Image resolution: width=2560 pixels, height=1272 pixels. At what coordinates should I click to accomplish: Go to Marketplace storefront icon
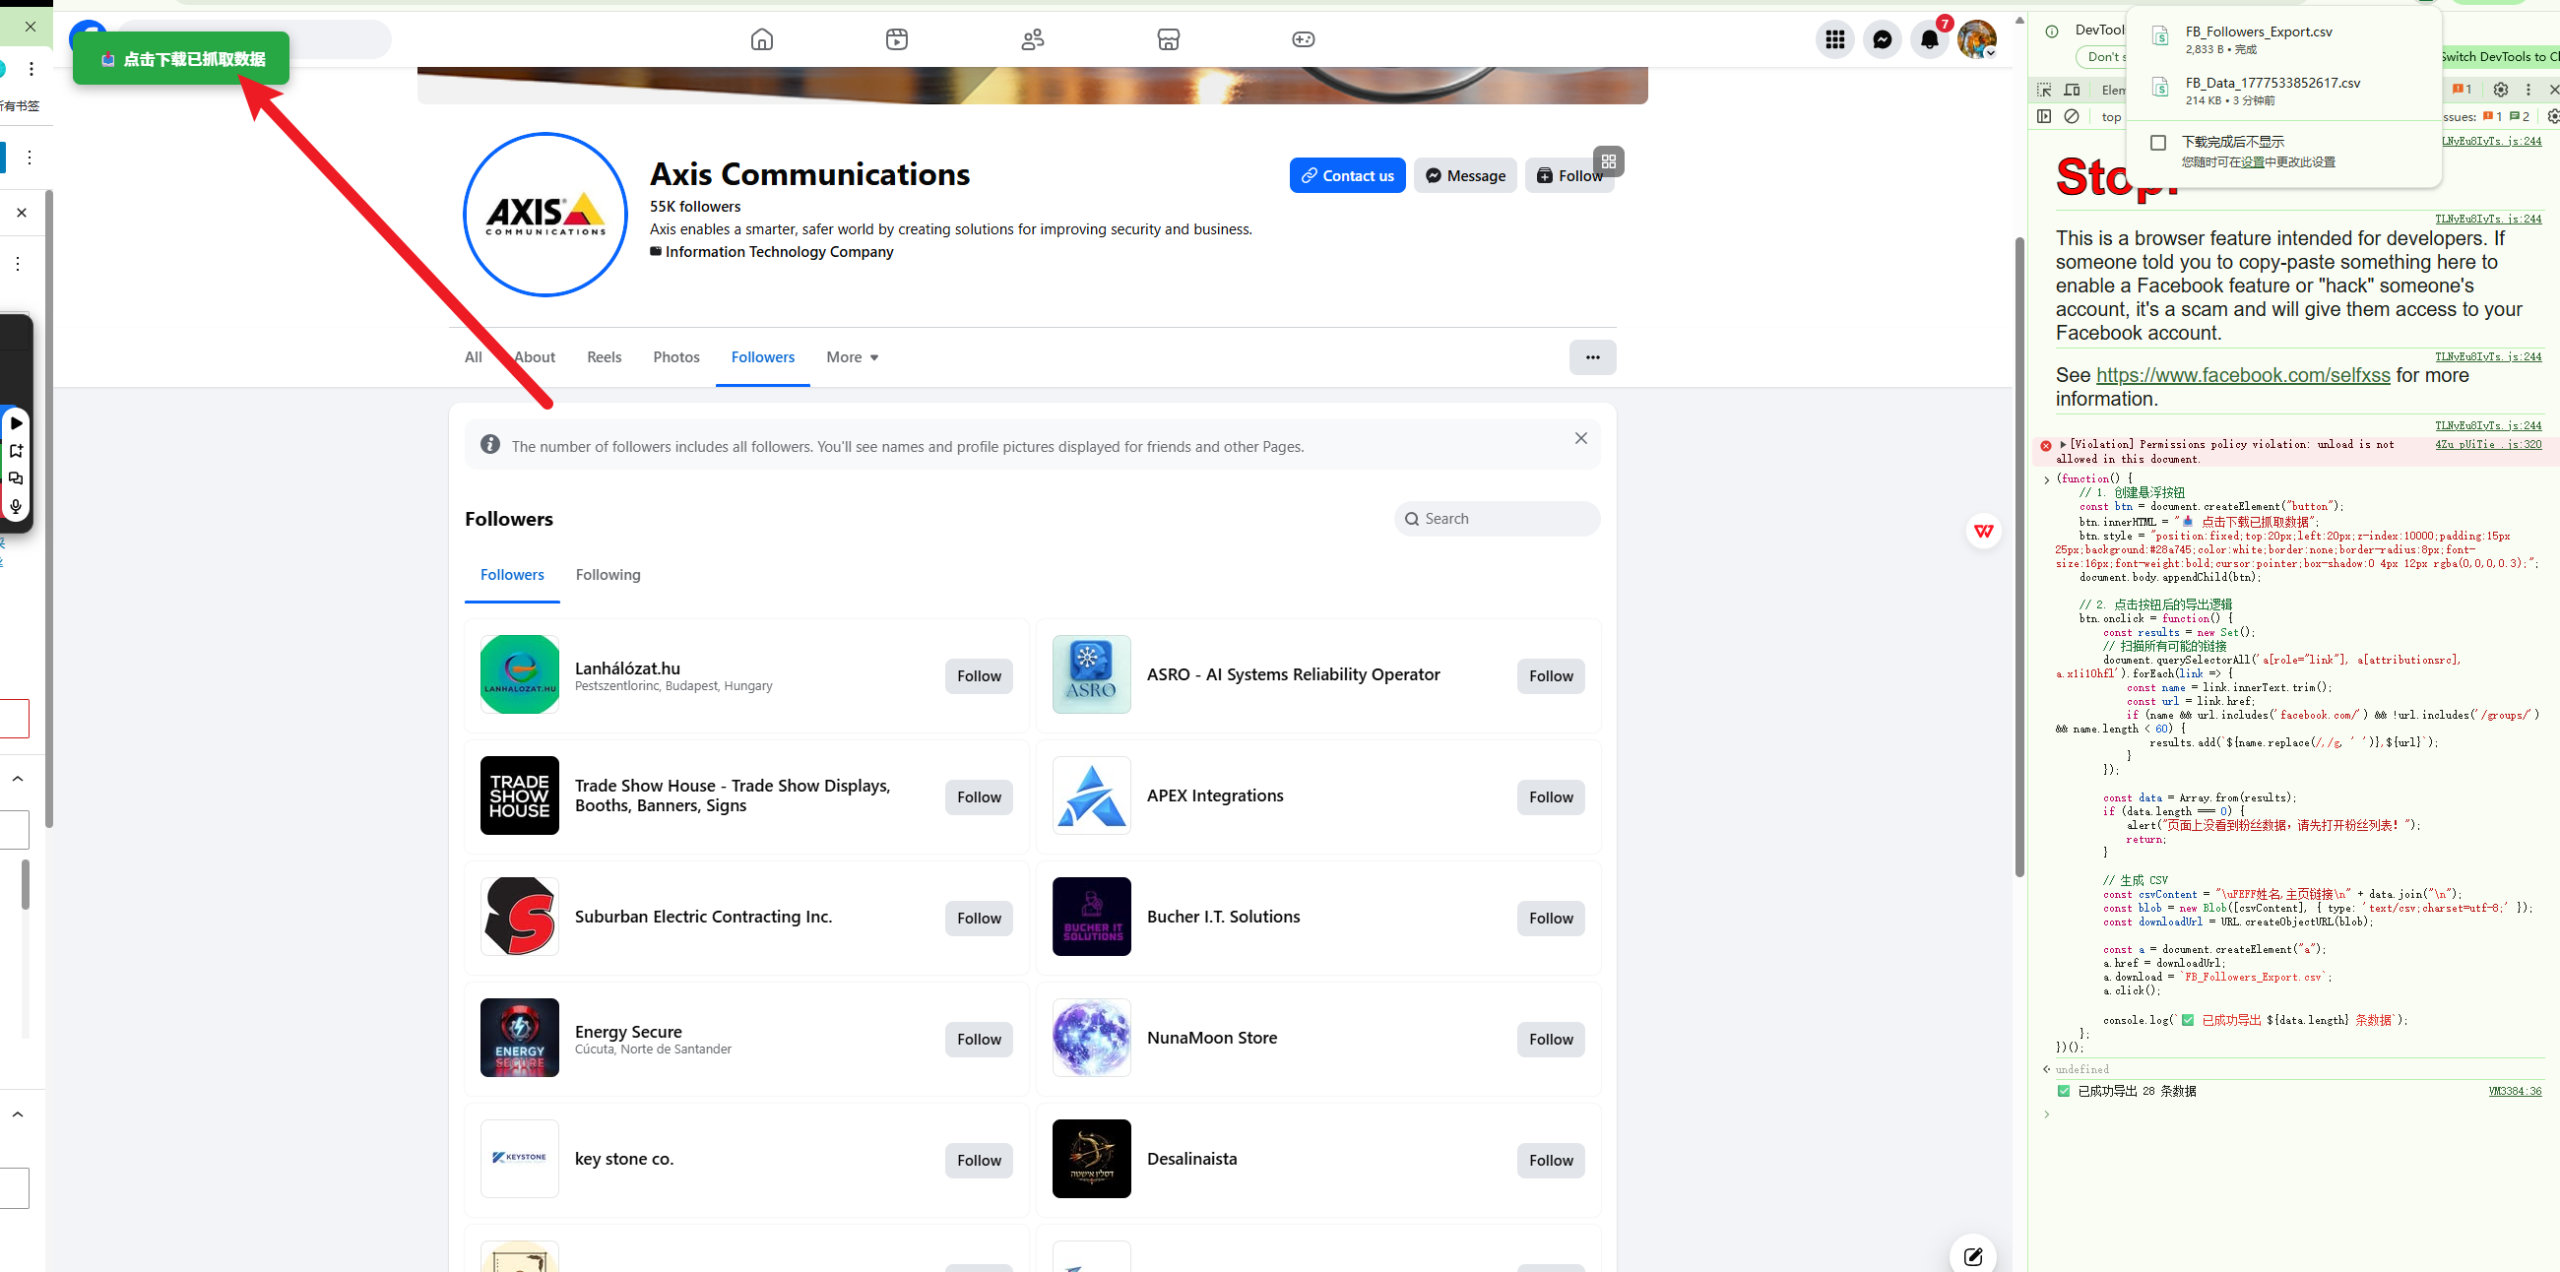(x=1168, y=40)
